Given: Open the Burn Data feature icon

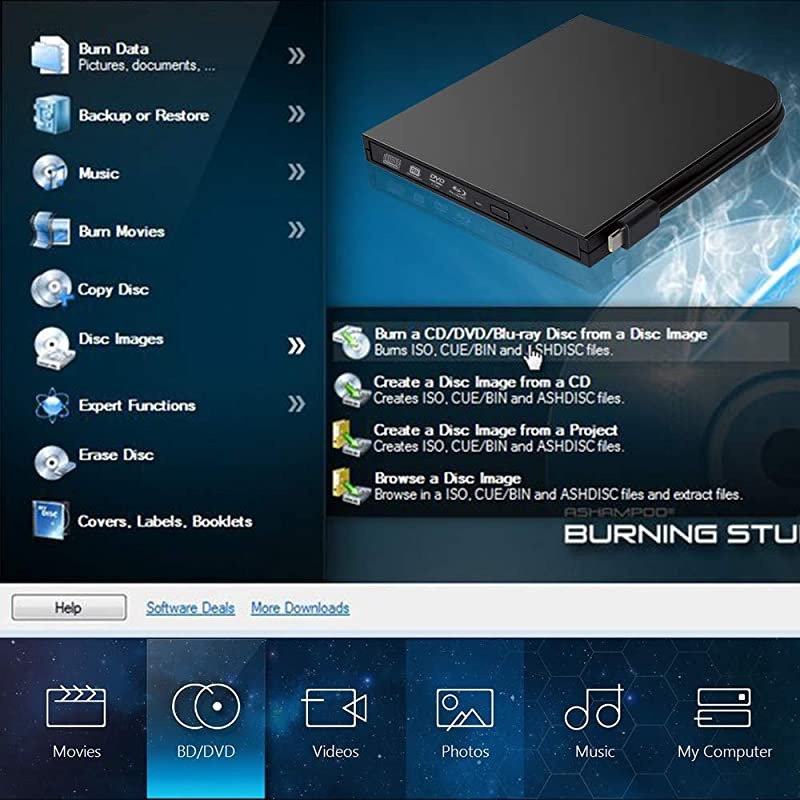Looking at the screenshot, I should coord(50,54).
